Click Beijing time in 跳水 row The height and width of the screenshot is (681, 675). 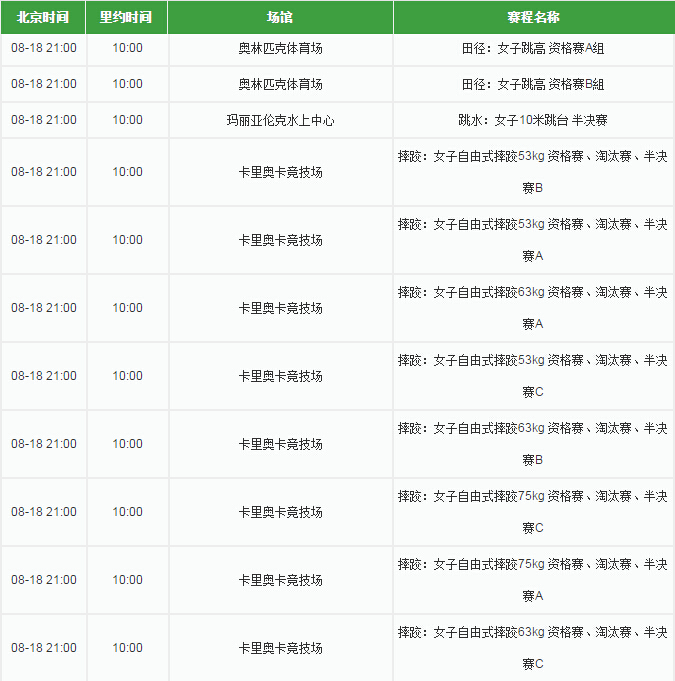pos(43,120)
